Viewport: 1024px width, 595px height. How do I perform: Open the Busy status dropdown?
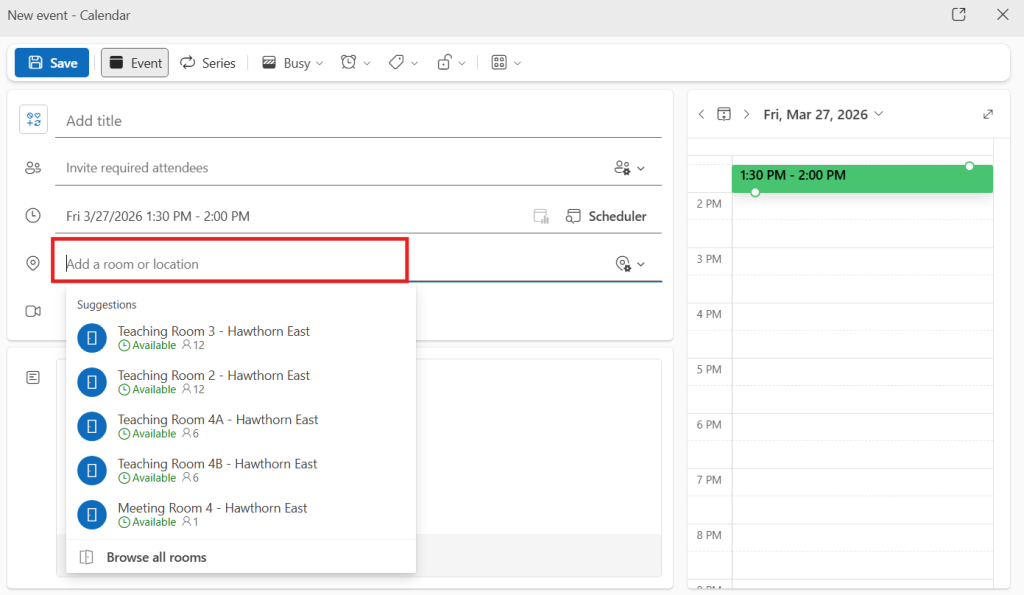tap(293, 63)
